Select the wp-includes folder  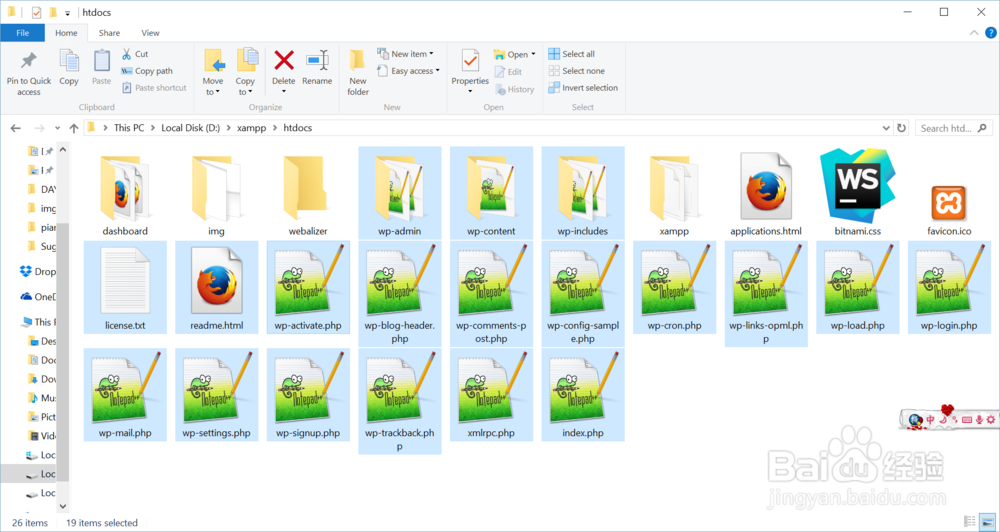583,193
